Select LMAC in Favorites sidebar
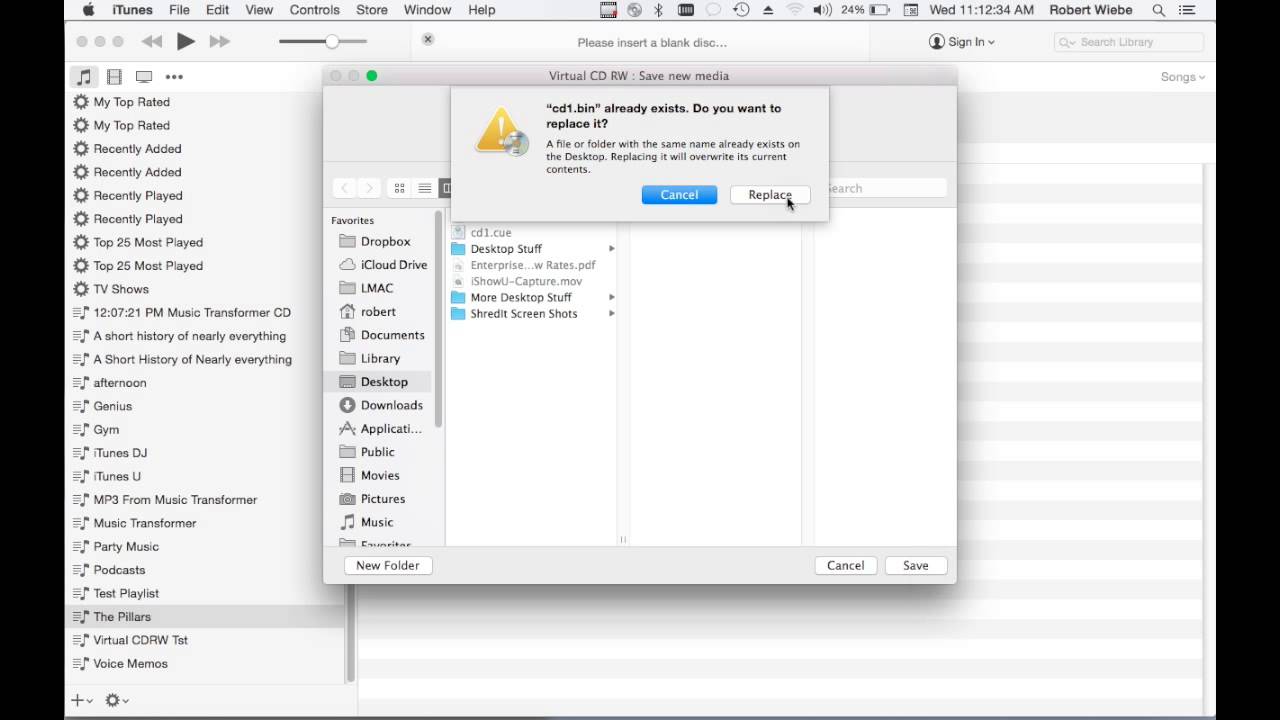The height and width of the screenshot is (720, 1280). (377, 288)
